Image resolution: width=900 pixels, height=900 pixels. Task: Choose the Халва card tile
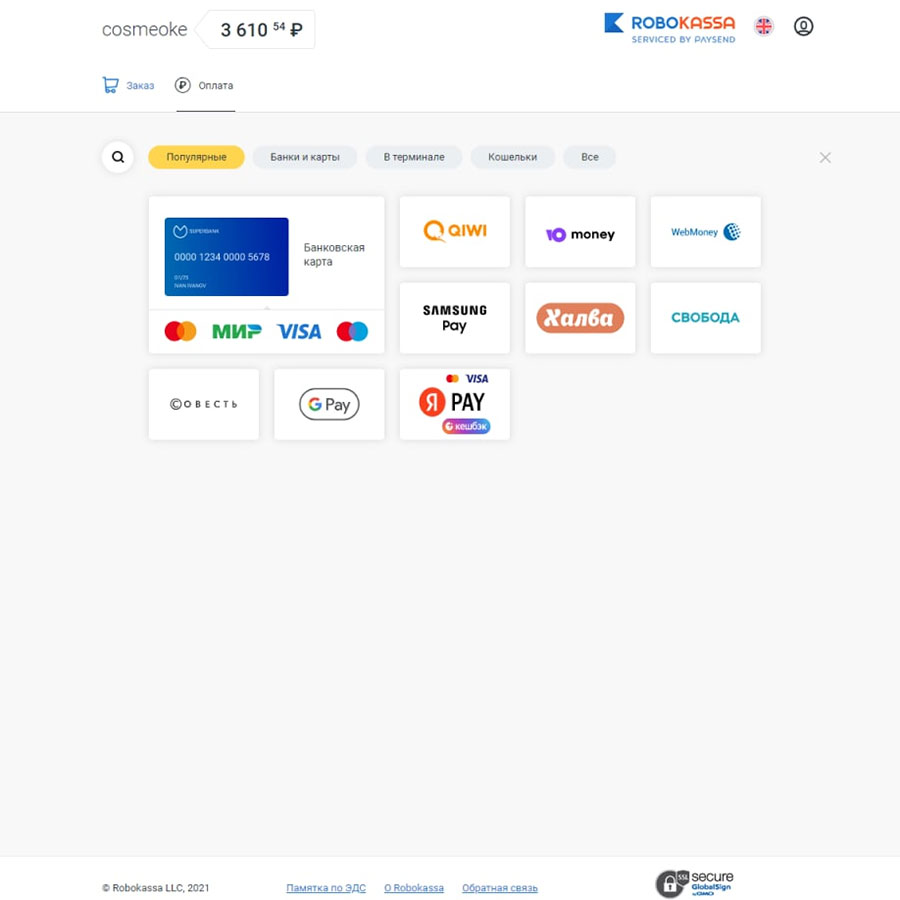point(580,317)
